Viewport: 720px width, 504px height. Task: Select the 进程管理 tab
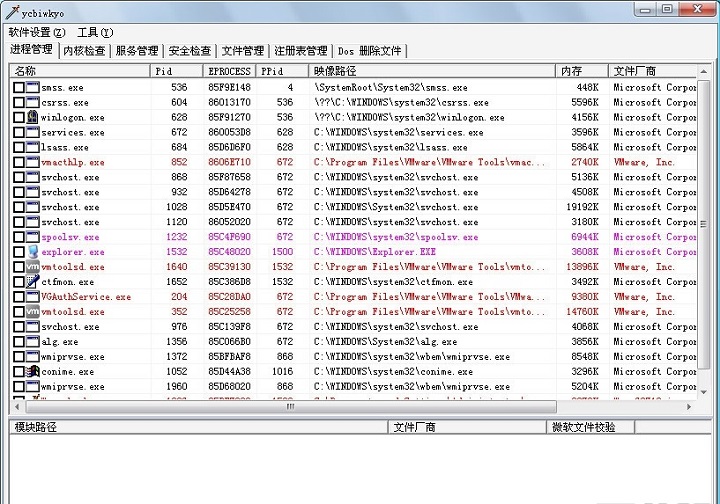(x=32, y=49)
